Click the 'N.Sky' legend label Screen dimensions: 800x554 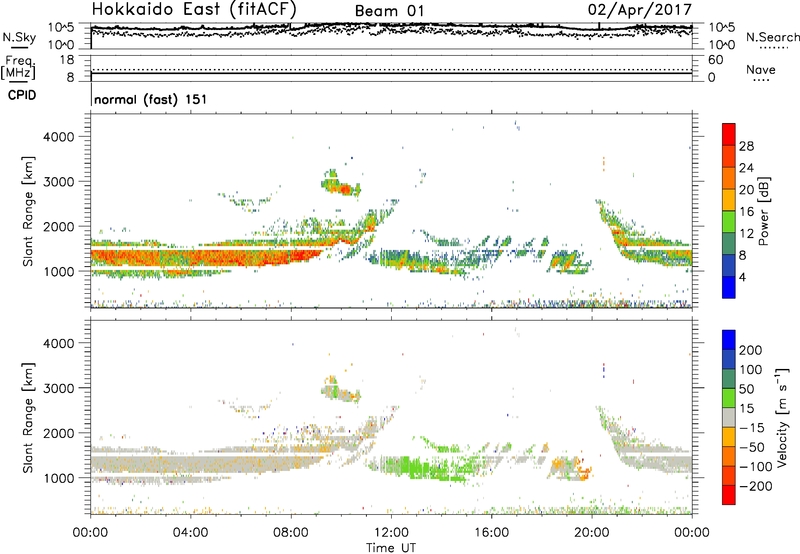(19, 37)
